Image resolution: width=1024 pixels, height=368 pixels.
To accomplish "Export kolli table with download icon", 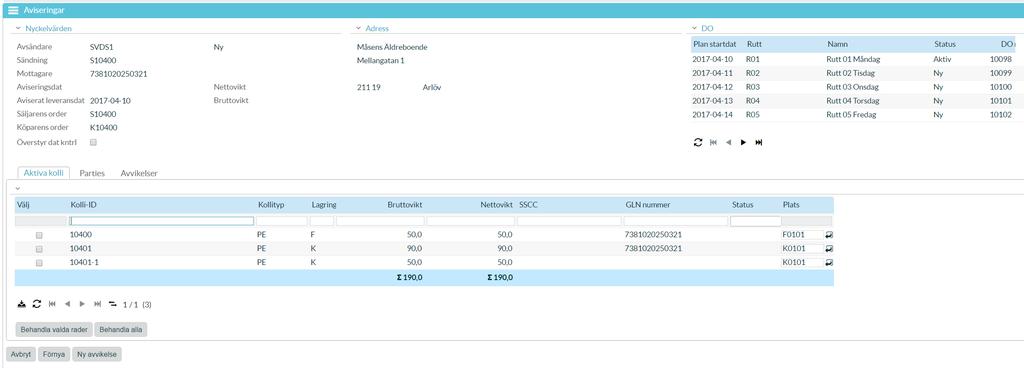I will [x=22, y=304].
